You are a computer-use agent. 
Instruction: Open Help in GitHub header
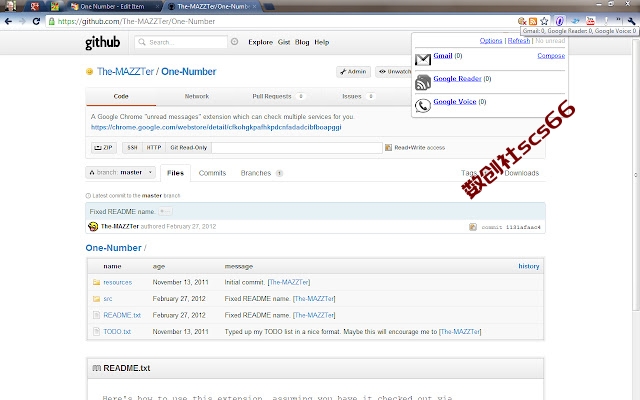tap(322, 42)
